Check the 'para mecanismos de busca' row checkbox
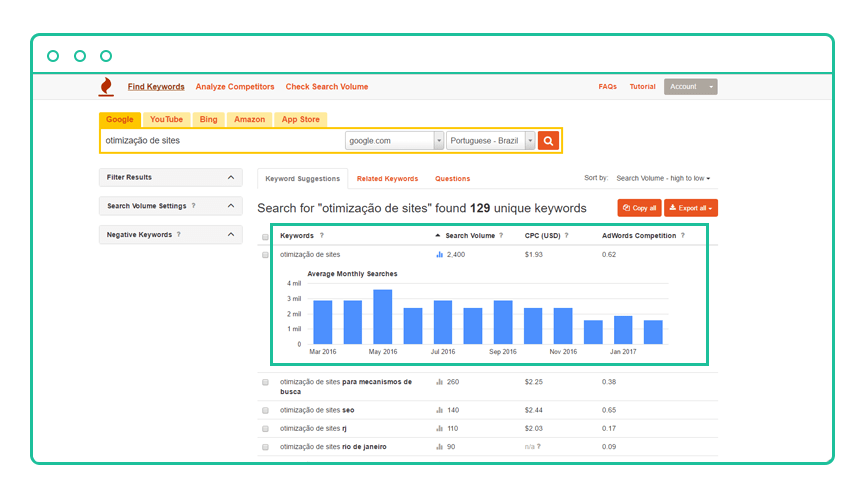 point(265,382)
